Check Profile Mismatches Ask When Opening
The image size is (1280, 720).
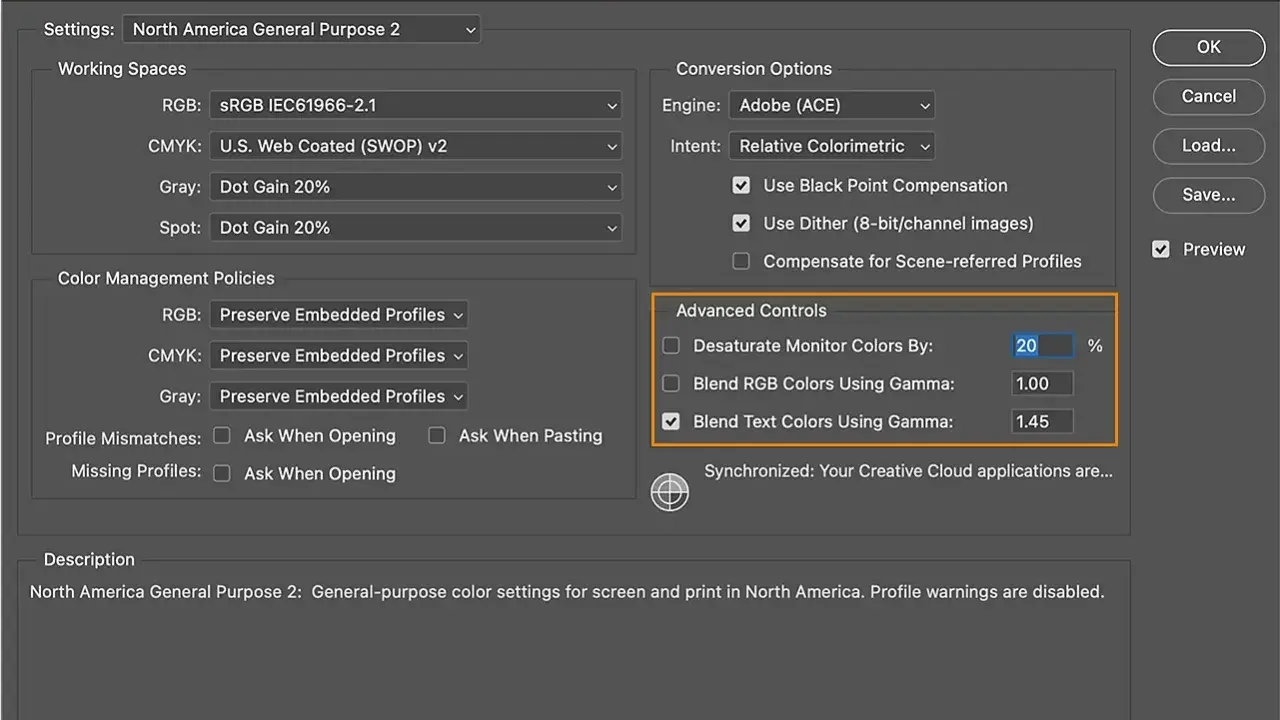[222, 435]
